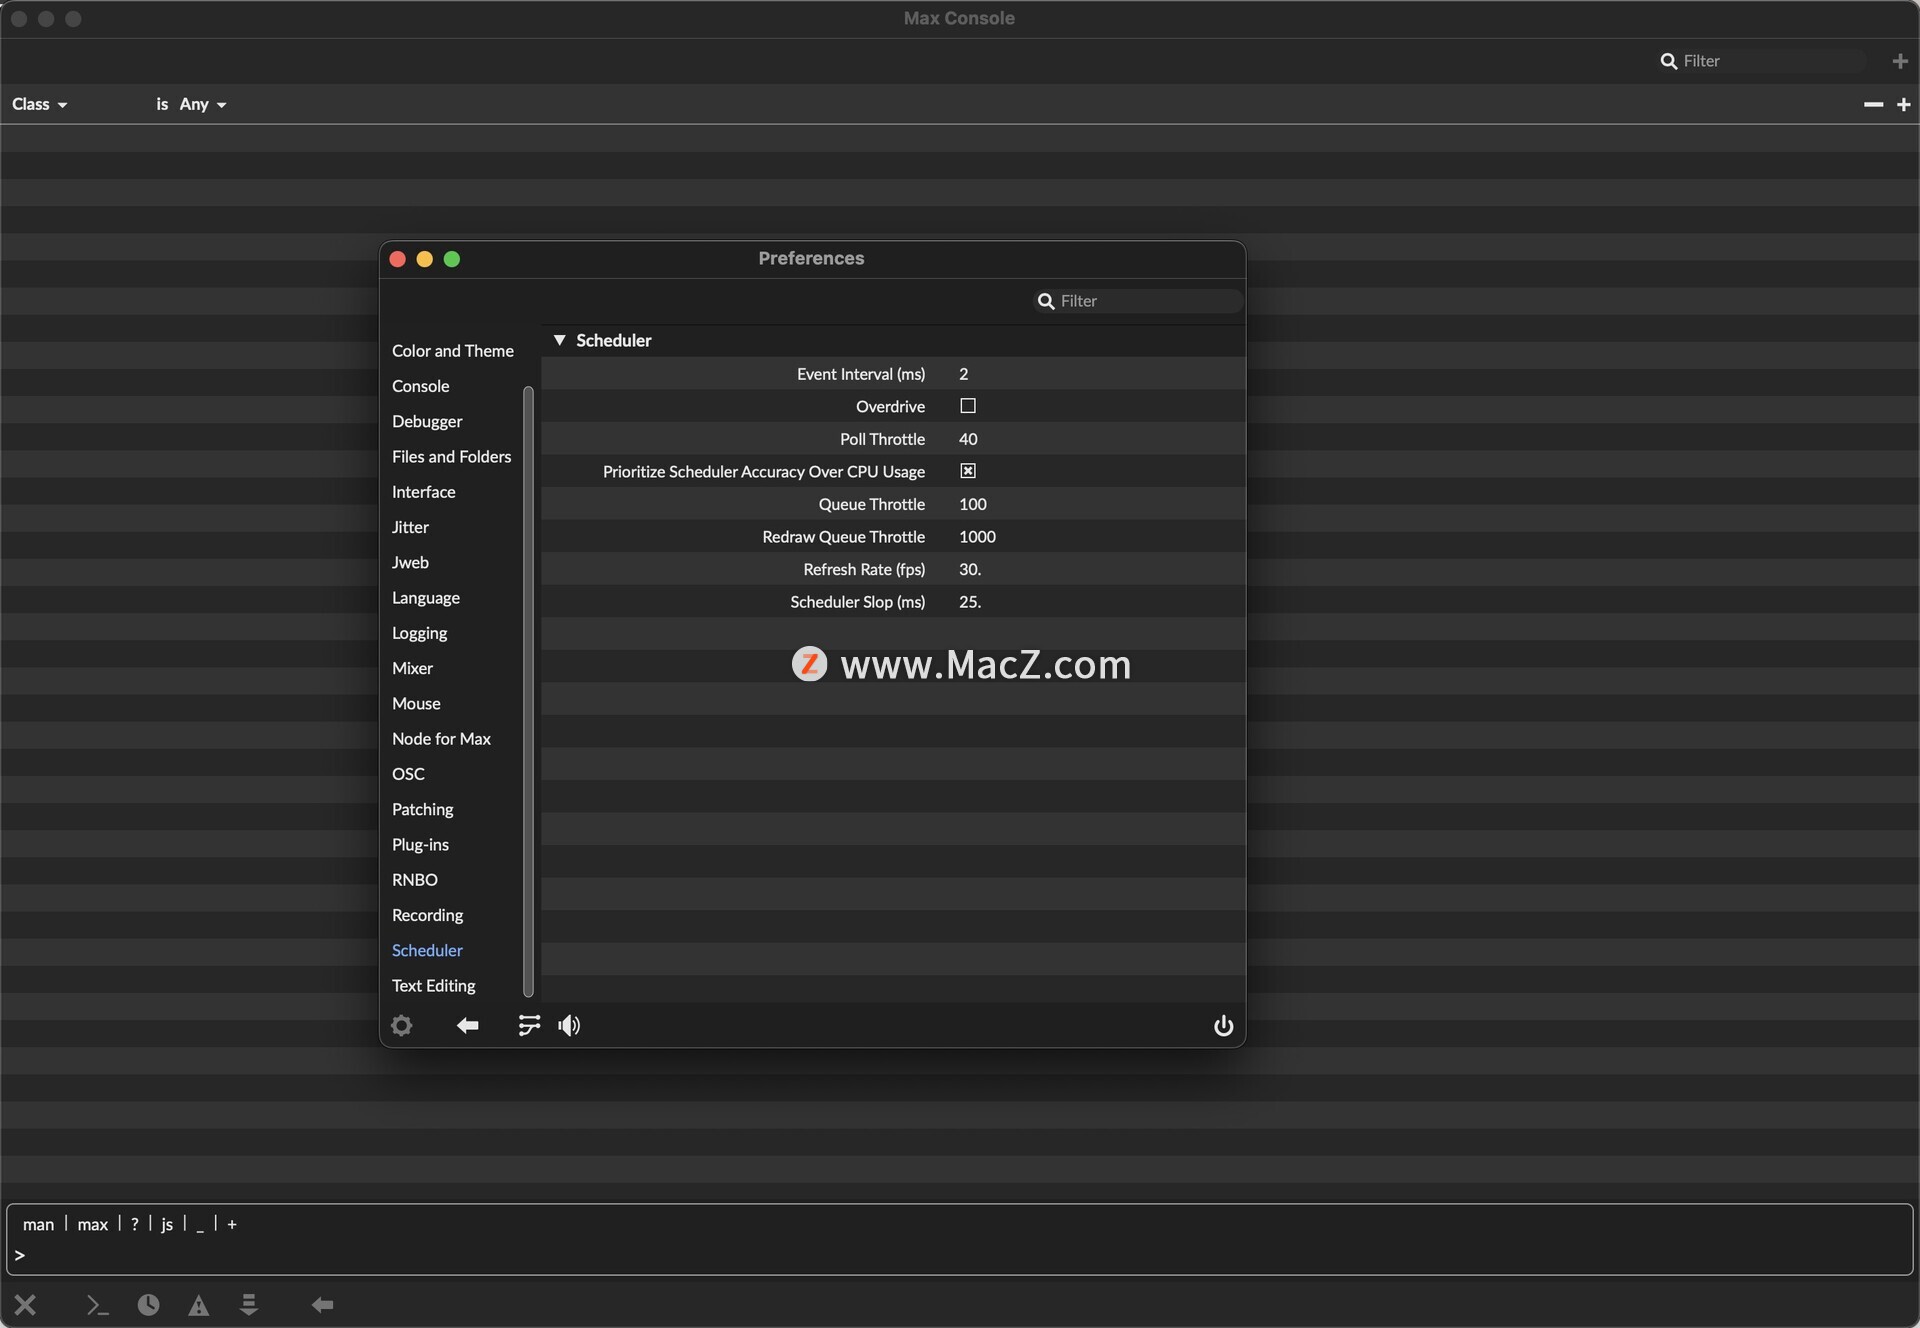The height and width of the screenshot is (1328, 1920).
Task: Go to Plug-ins preferences category
Action: pos(420,845)
